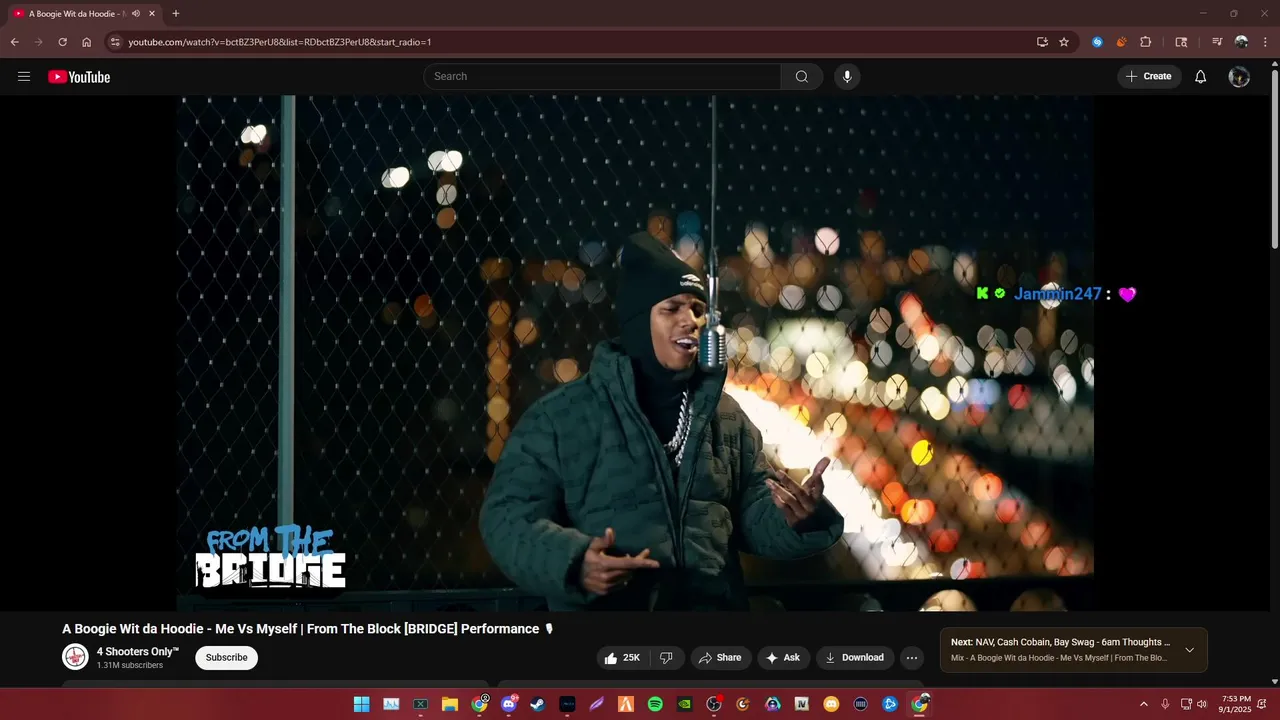Start voice search with the microphone
Screen dimensions: 1280x720
click(x=847, y=77)
